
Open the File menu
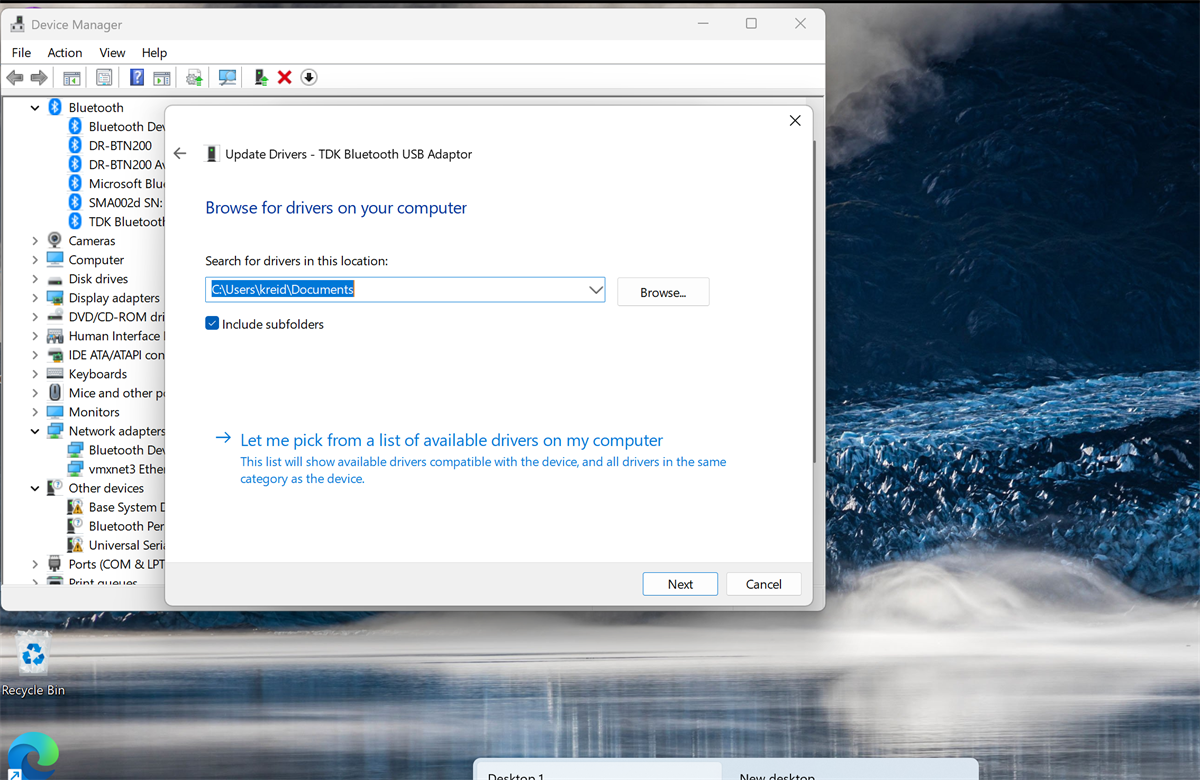point(21,53)
